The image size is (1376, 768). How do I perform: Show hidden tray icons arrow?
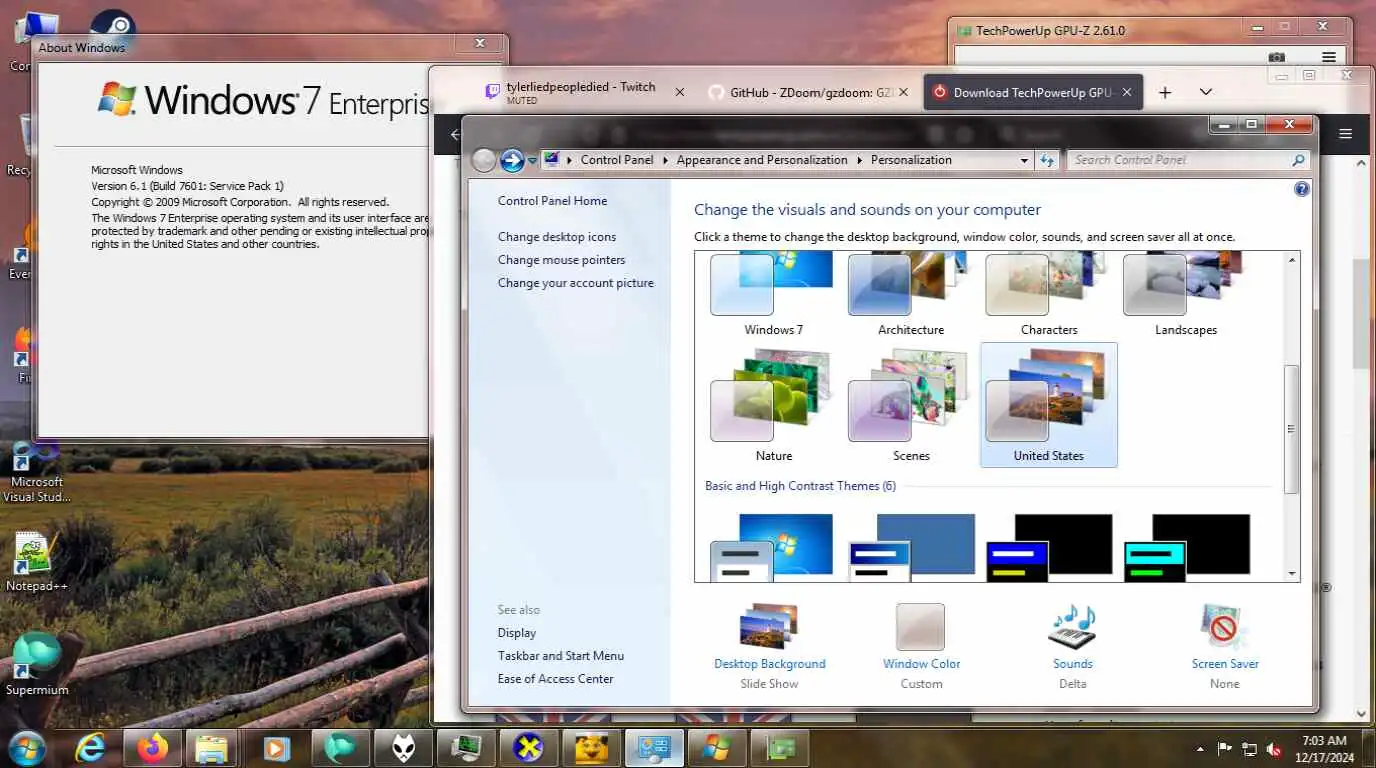(x=1200, y=749)
